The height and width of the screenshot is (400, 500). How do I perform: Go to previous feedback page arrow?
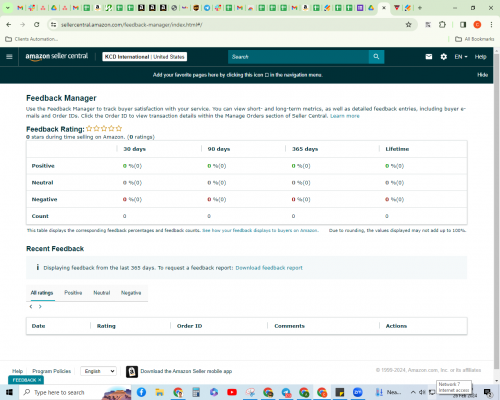pos(31,307)
